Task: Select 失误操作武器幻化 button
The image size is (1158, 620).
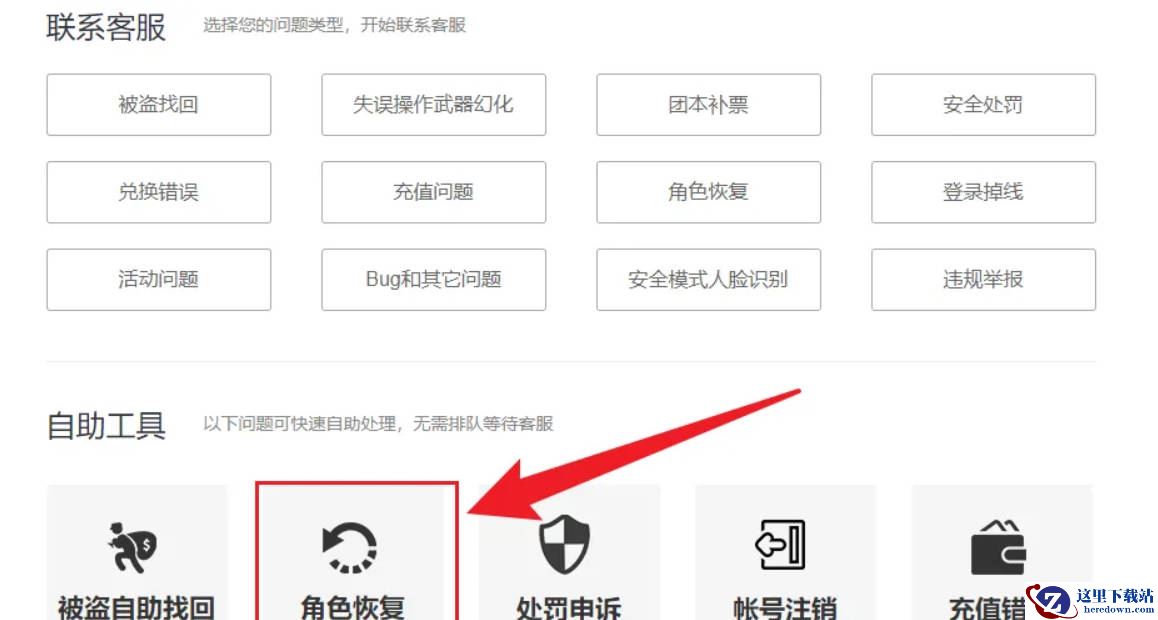Action: point(434,105)
